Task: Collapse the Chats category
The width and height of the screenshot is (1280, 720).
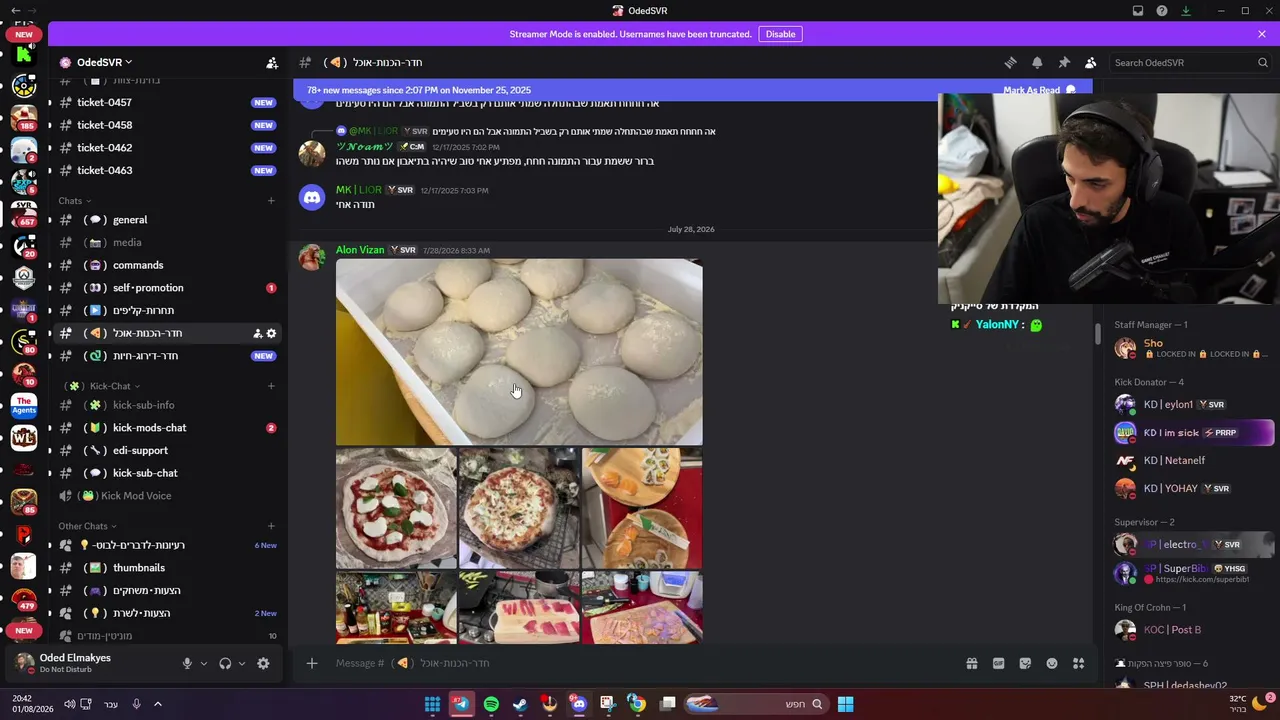Action: pos(74,201)
